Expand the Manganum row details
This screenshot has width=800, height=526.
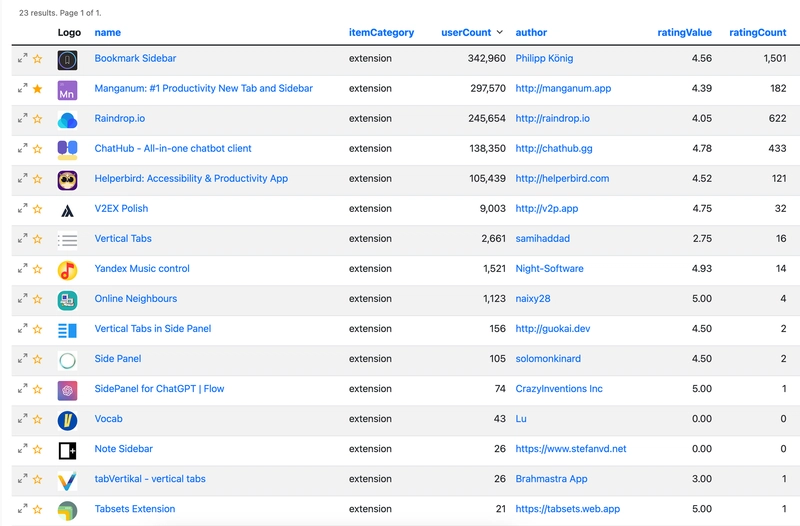click(22, 88)
